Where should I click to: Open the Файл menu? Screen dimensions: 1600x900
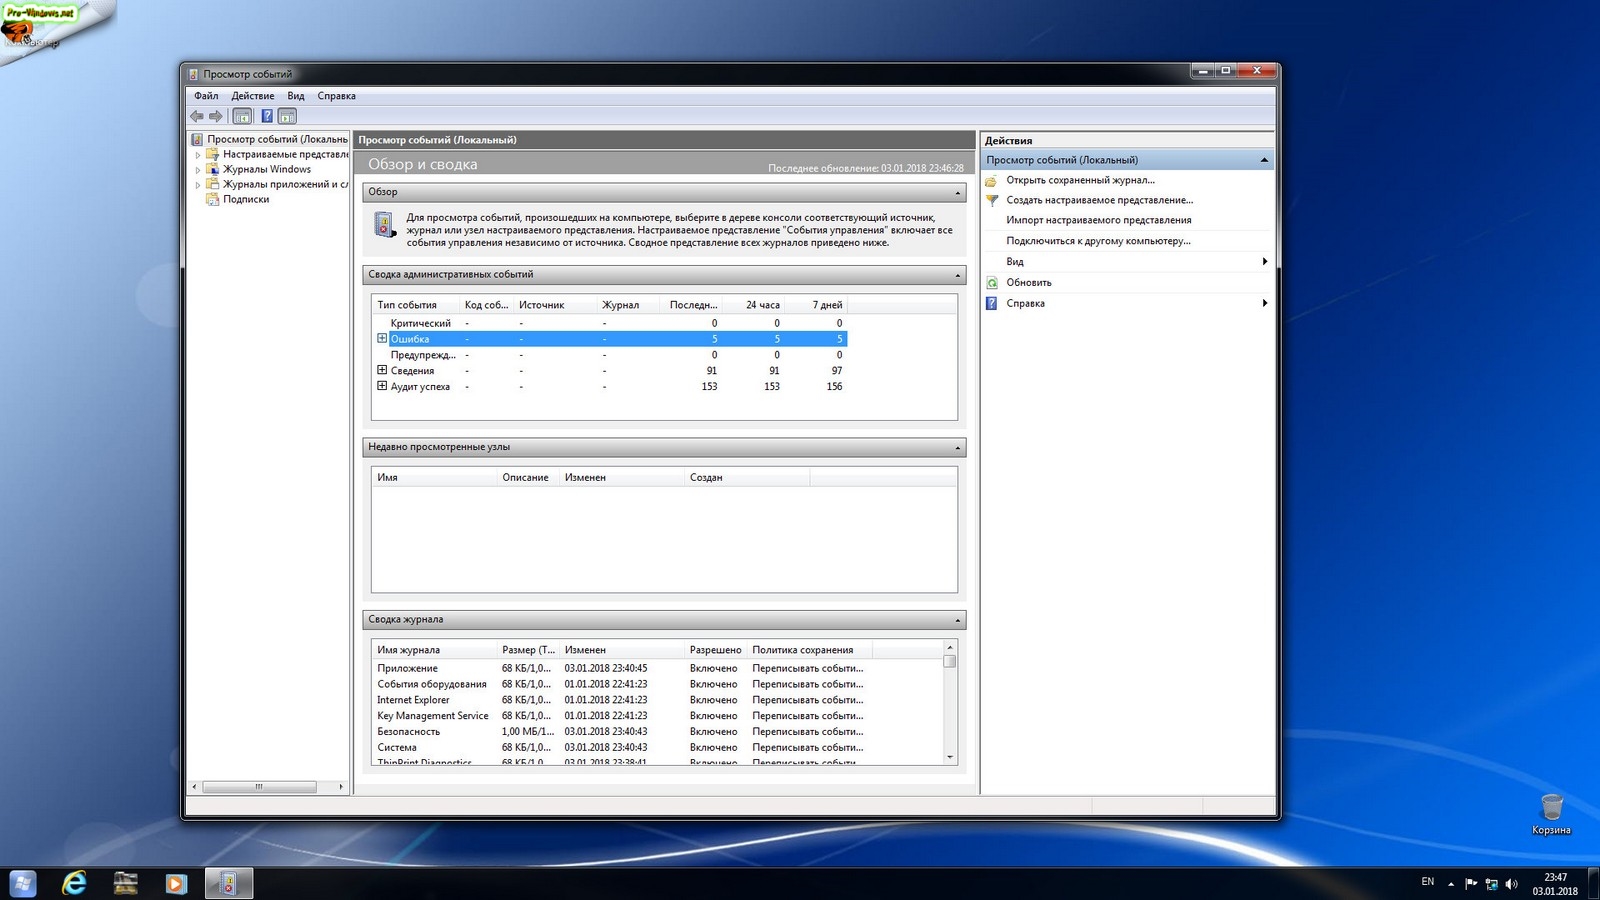click(x=206, y=96)
